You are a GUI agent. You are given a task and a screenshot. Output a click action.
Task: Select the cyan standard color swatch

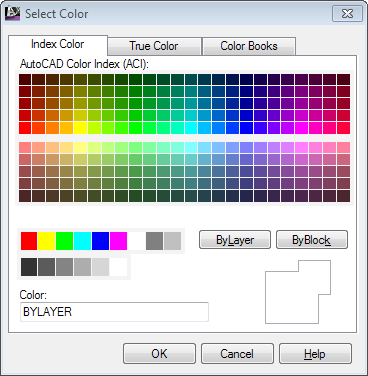(83, 241)
